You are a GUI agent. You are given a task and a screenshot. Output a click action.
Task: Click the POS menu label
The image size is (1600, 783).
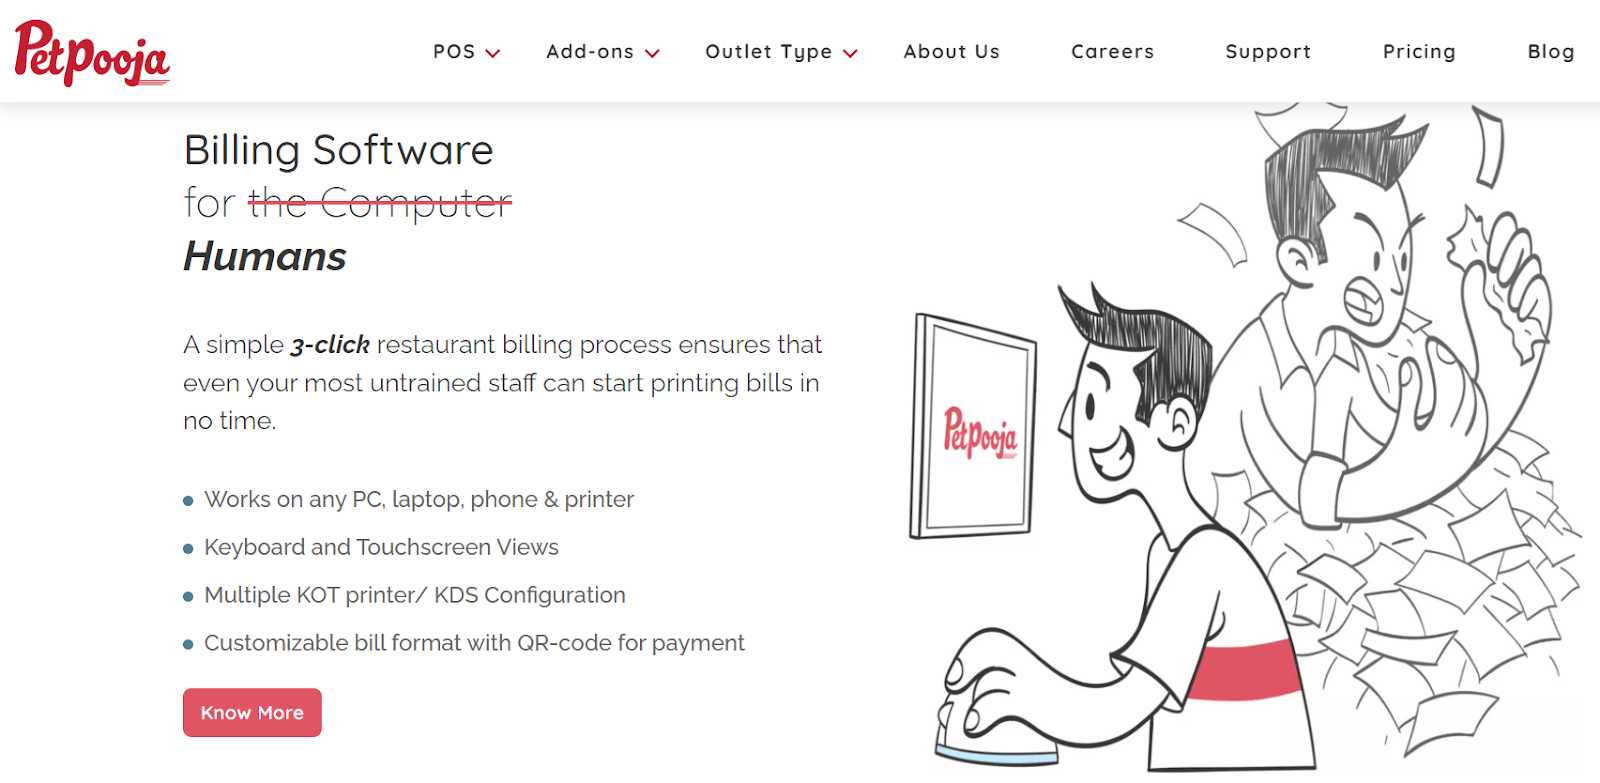[454, 52]
